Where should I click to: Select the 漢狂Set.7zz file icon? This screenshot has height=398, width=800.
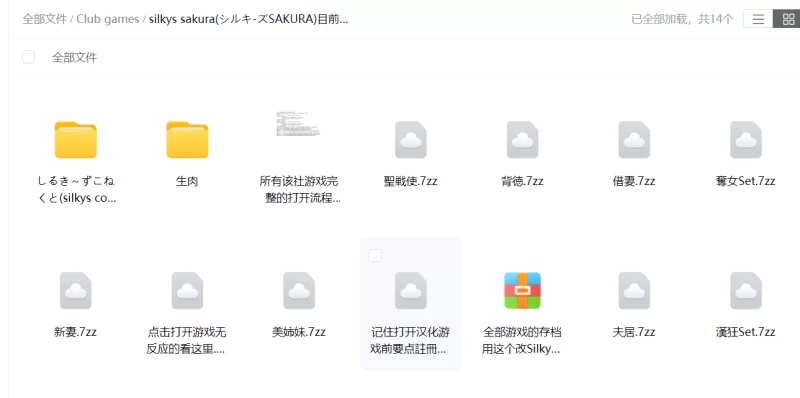pyautogui.click(x=746, y=290)
